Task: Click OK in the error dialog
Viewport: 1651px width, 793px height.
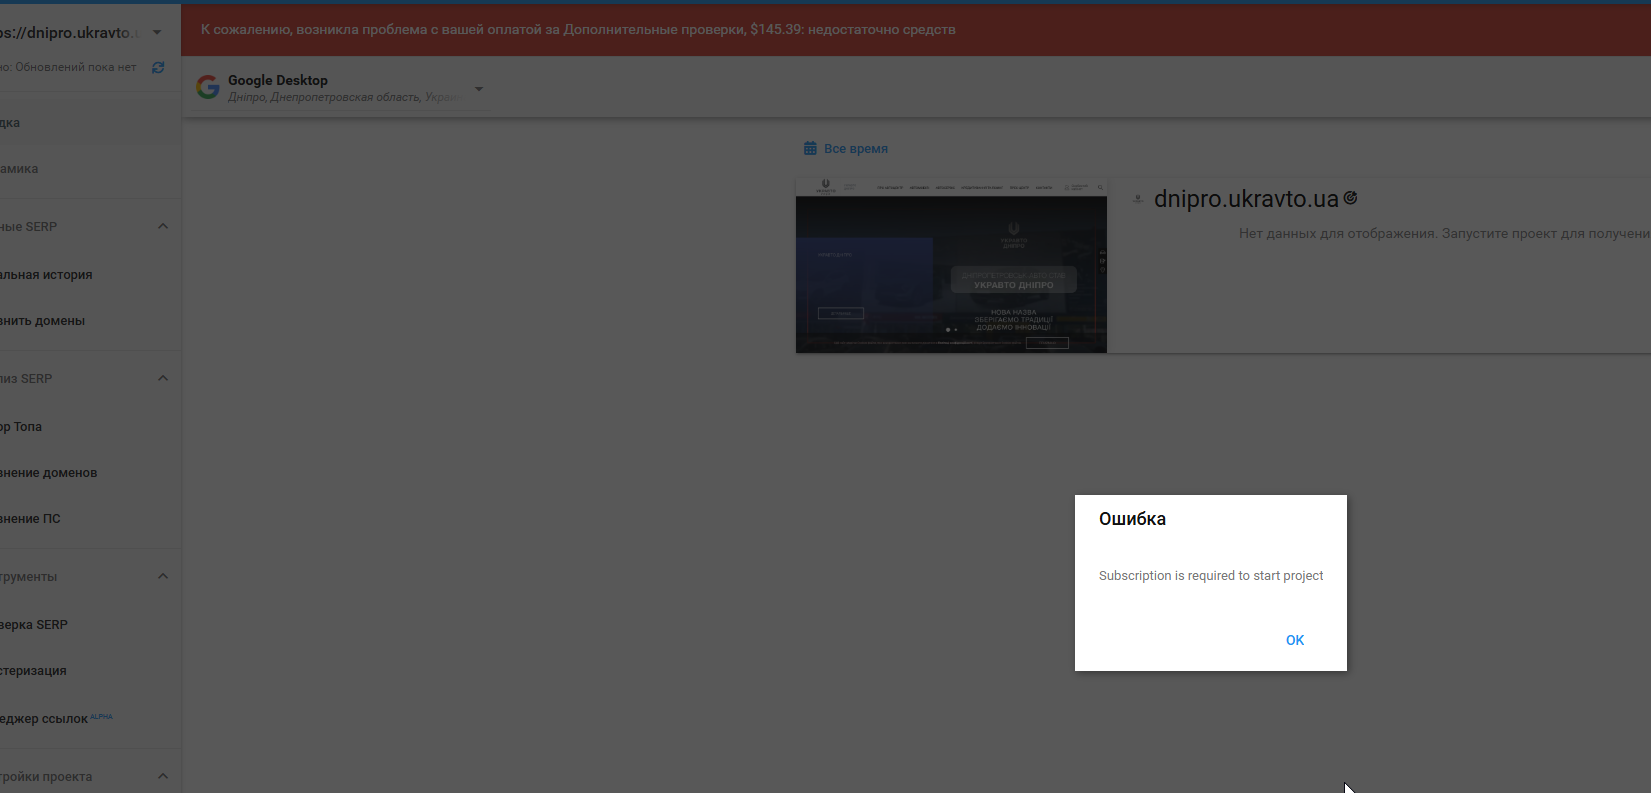Action: [1295, 640]
